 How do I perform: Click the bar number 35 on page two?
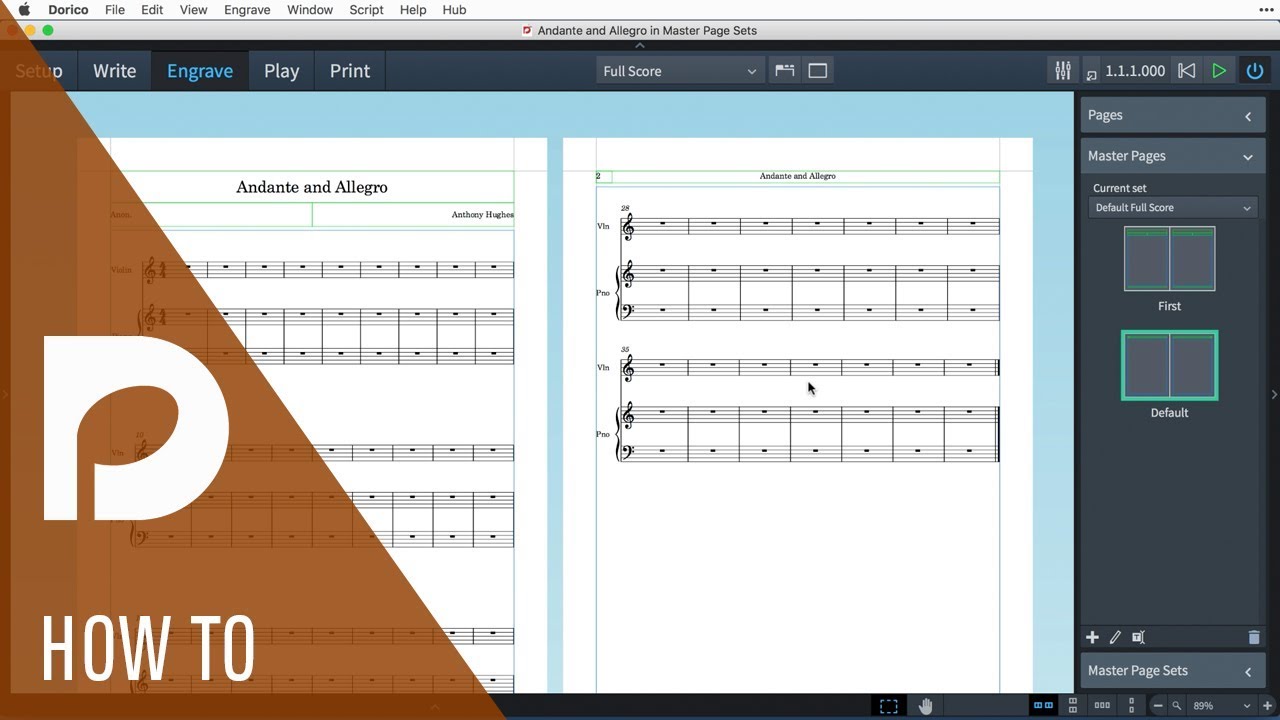point(625,350)
